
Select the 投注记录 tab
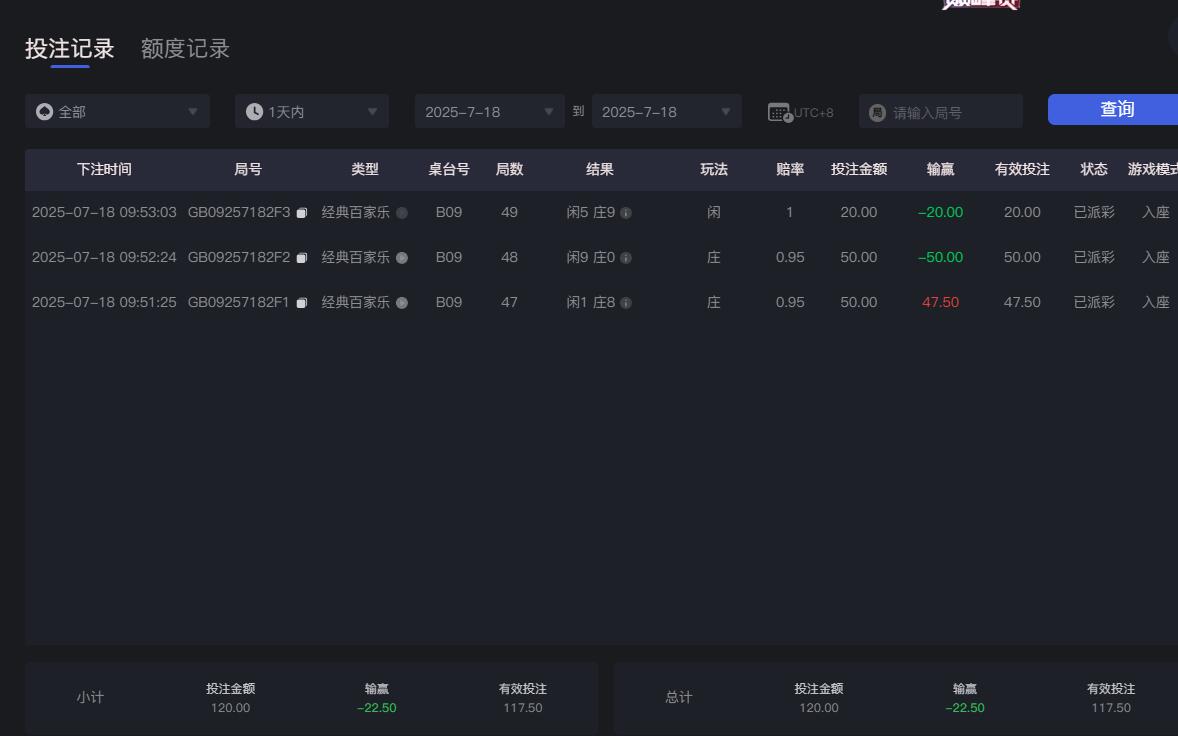[68, 48]
